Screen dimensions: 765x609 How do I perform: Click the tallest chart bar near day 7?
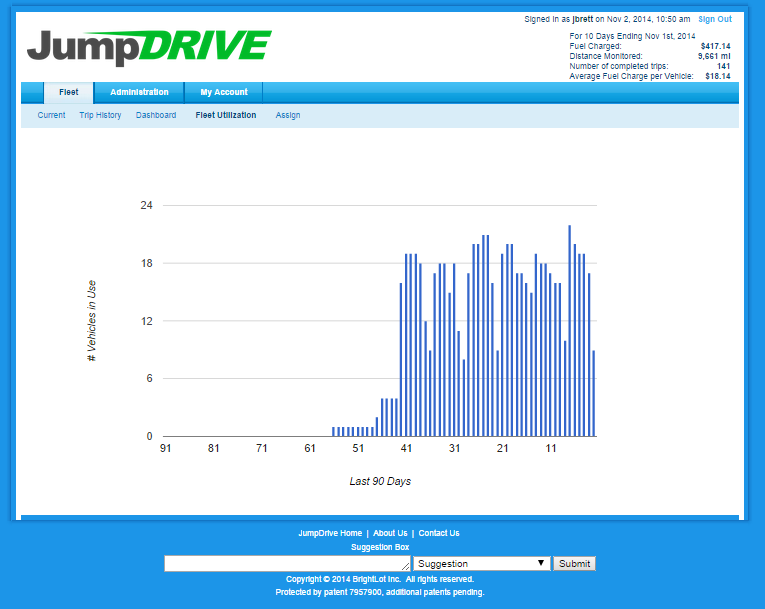pos(569,330)
